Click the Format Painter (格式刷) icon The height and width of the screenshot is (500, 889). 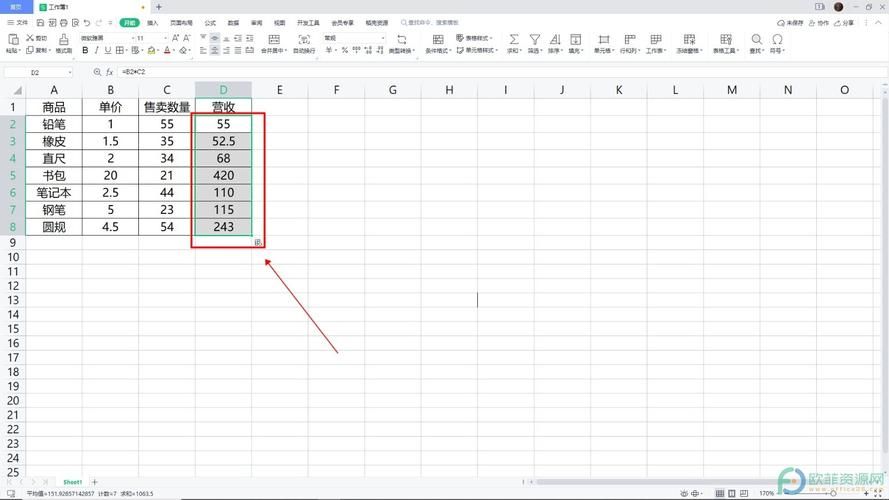[x=63, y=39]
